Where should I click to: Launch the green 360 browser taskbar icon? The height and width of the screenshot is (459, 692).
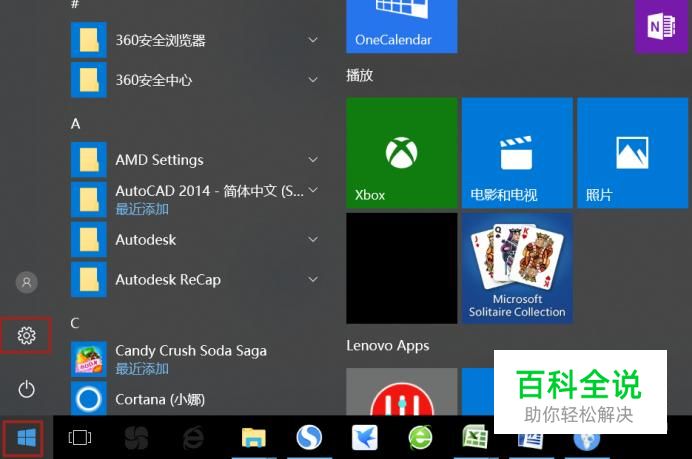420,437
